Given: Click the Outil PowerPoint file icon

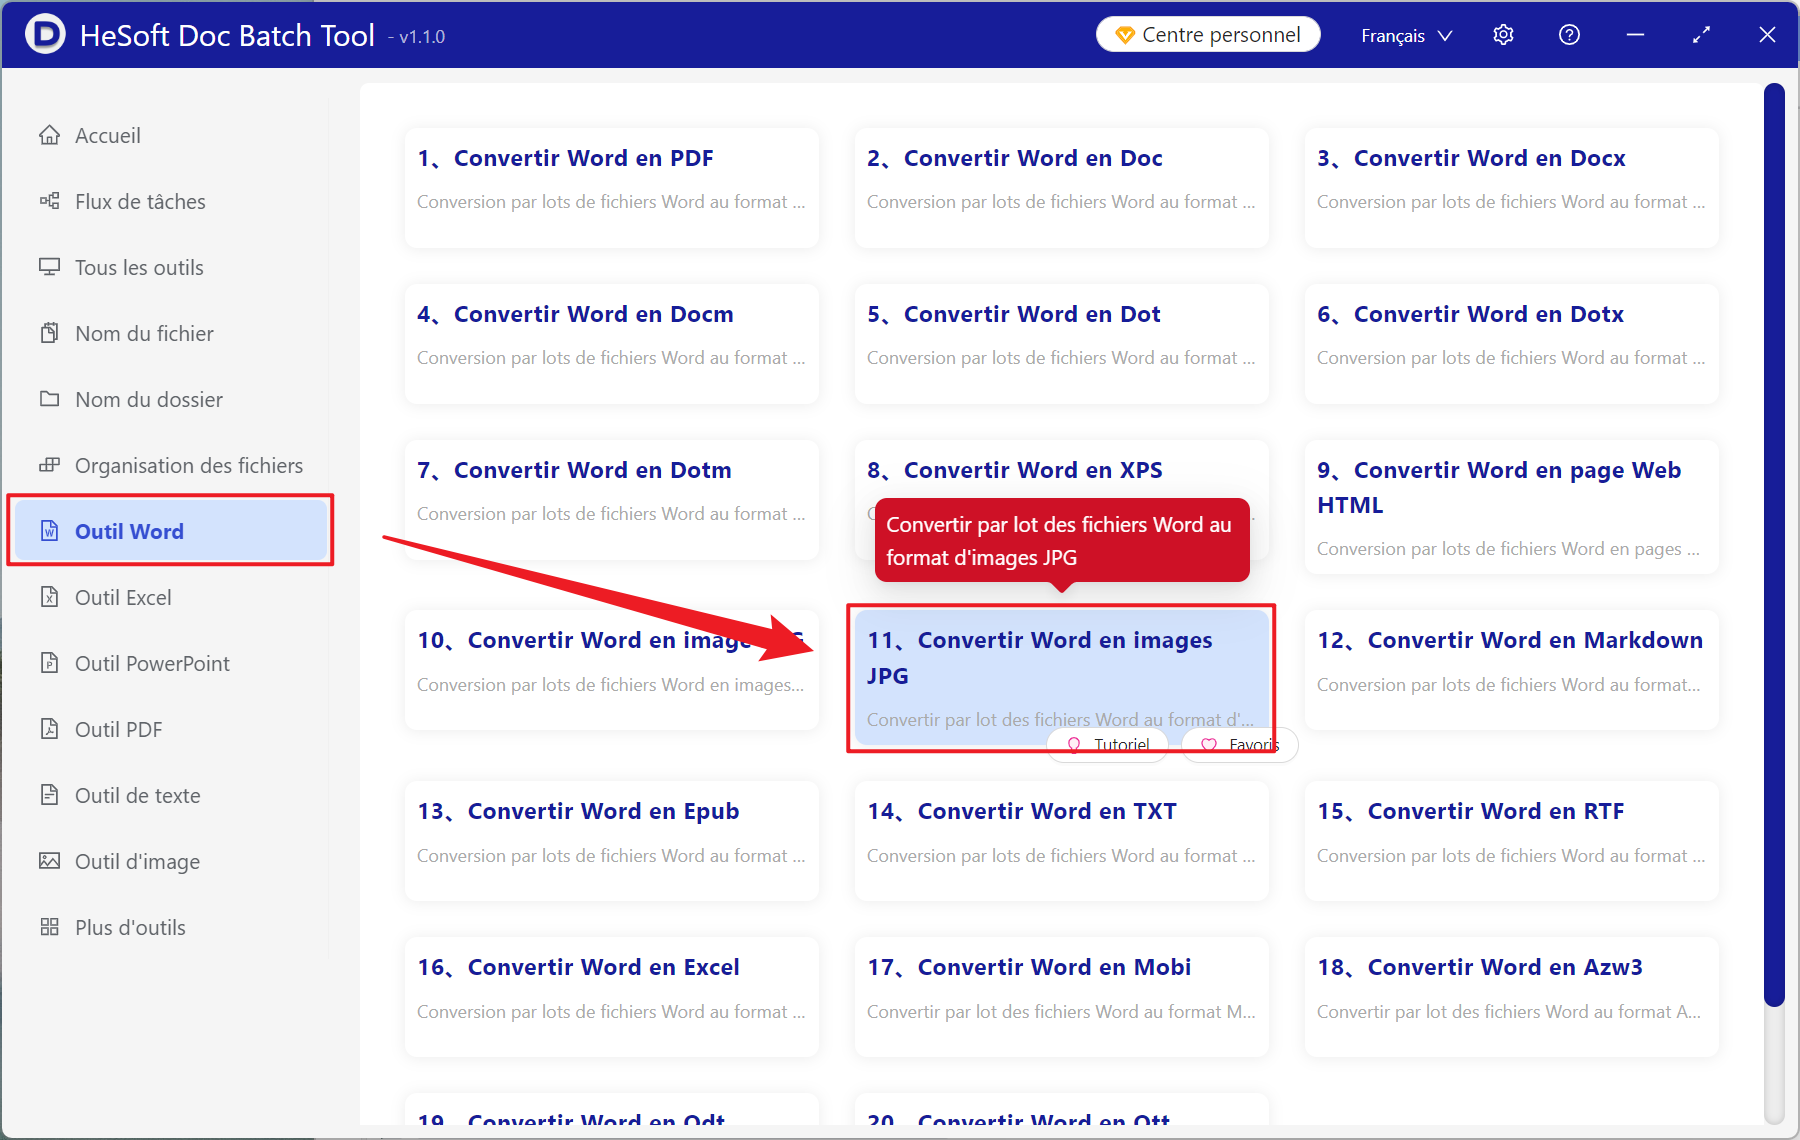Looking at the screenshot, I should [x=49, y=663].
